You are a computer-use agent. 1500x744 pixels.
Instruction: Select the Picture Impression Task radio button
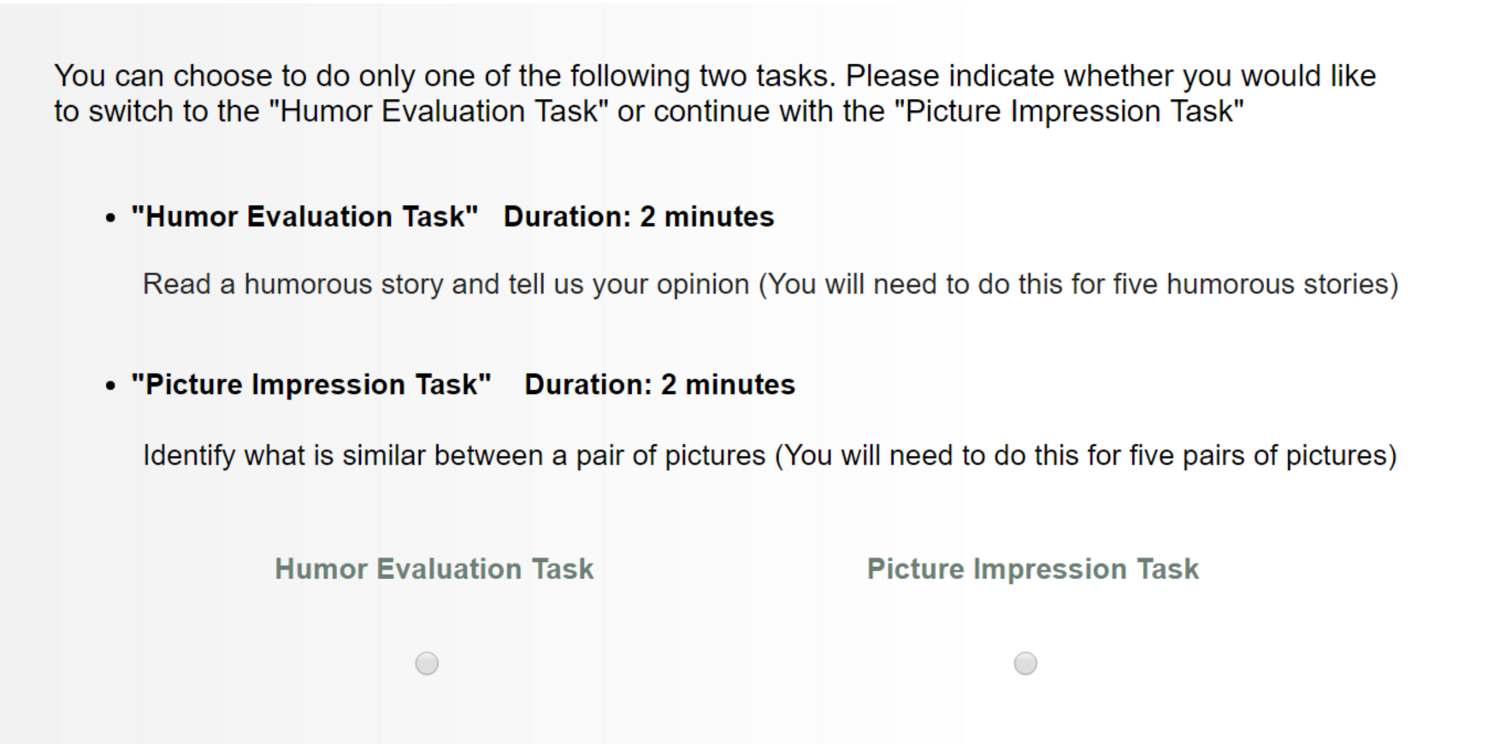(1025, 663)
